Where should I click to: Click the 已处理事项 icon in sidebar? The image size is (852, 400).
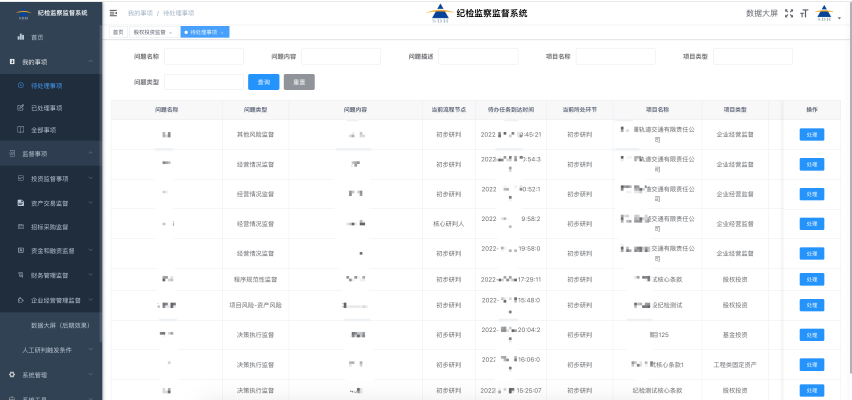click(x=21, y=108)
